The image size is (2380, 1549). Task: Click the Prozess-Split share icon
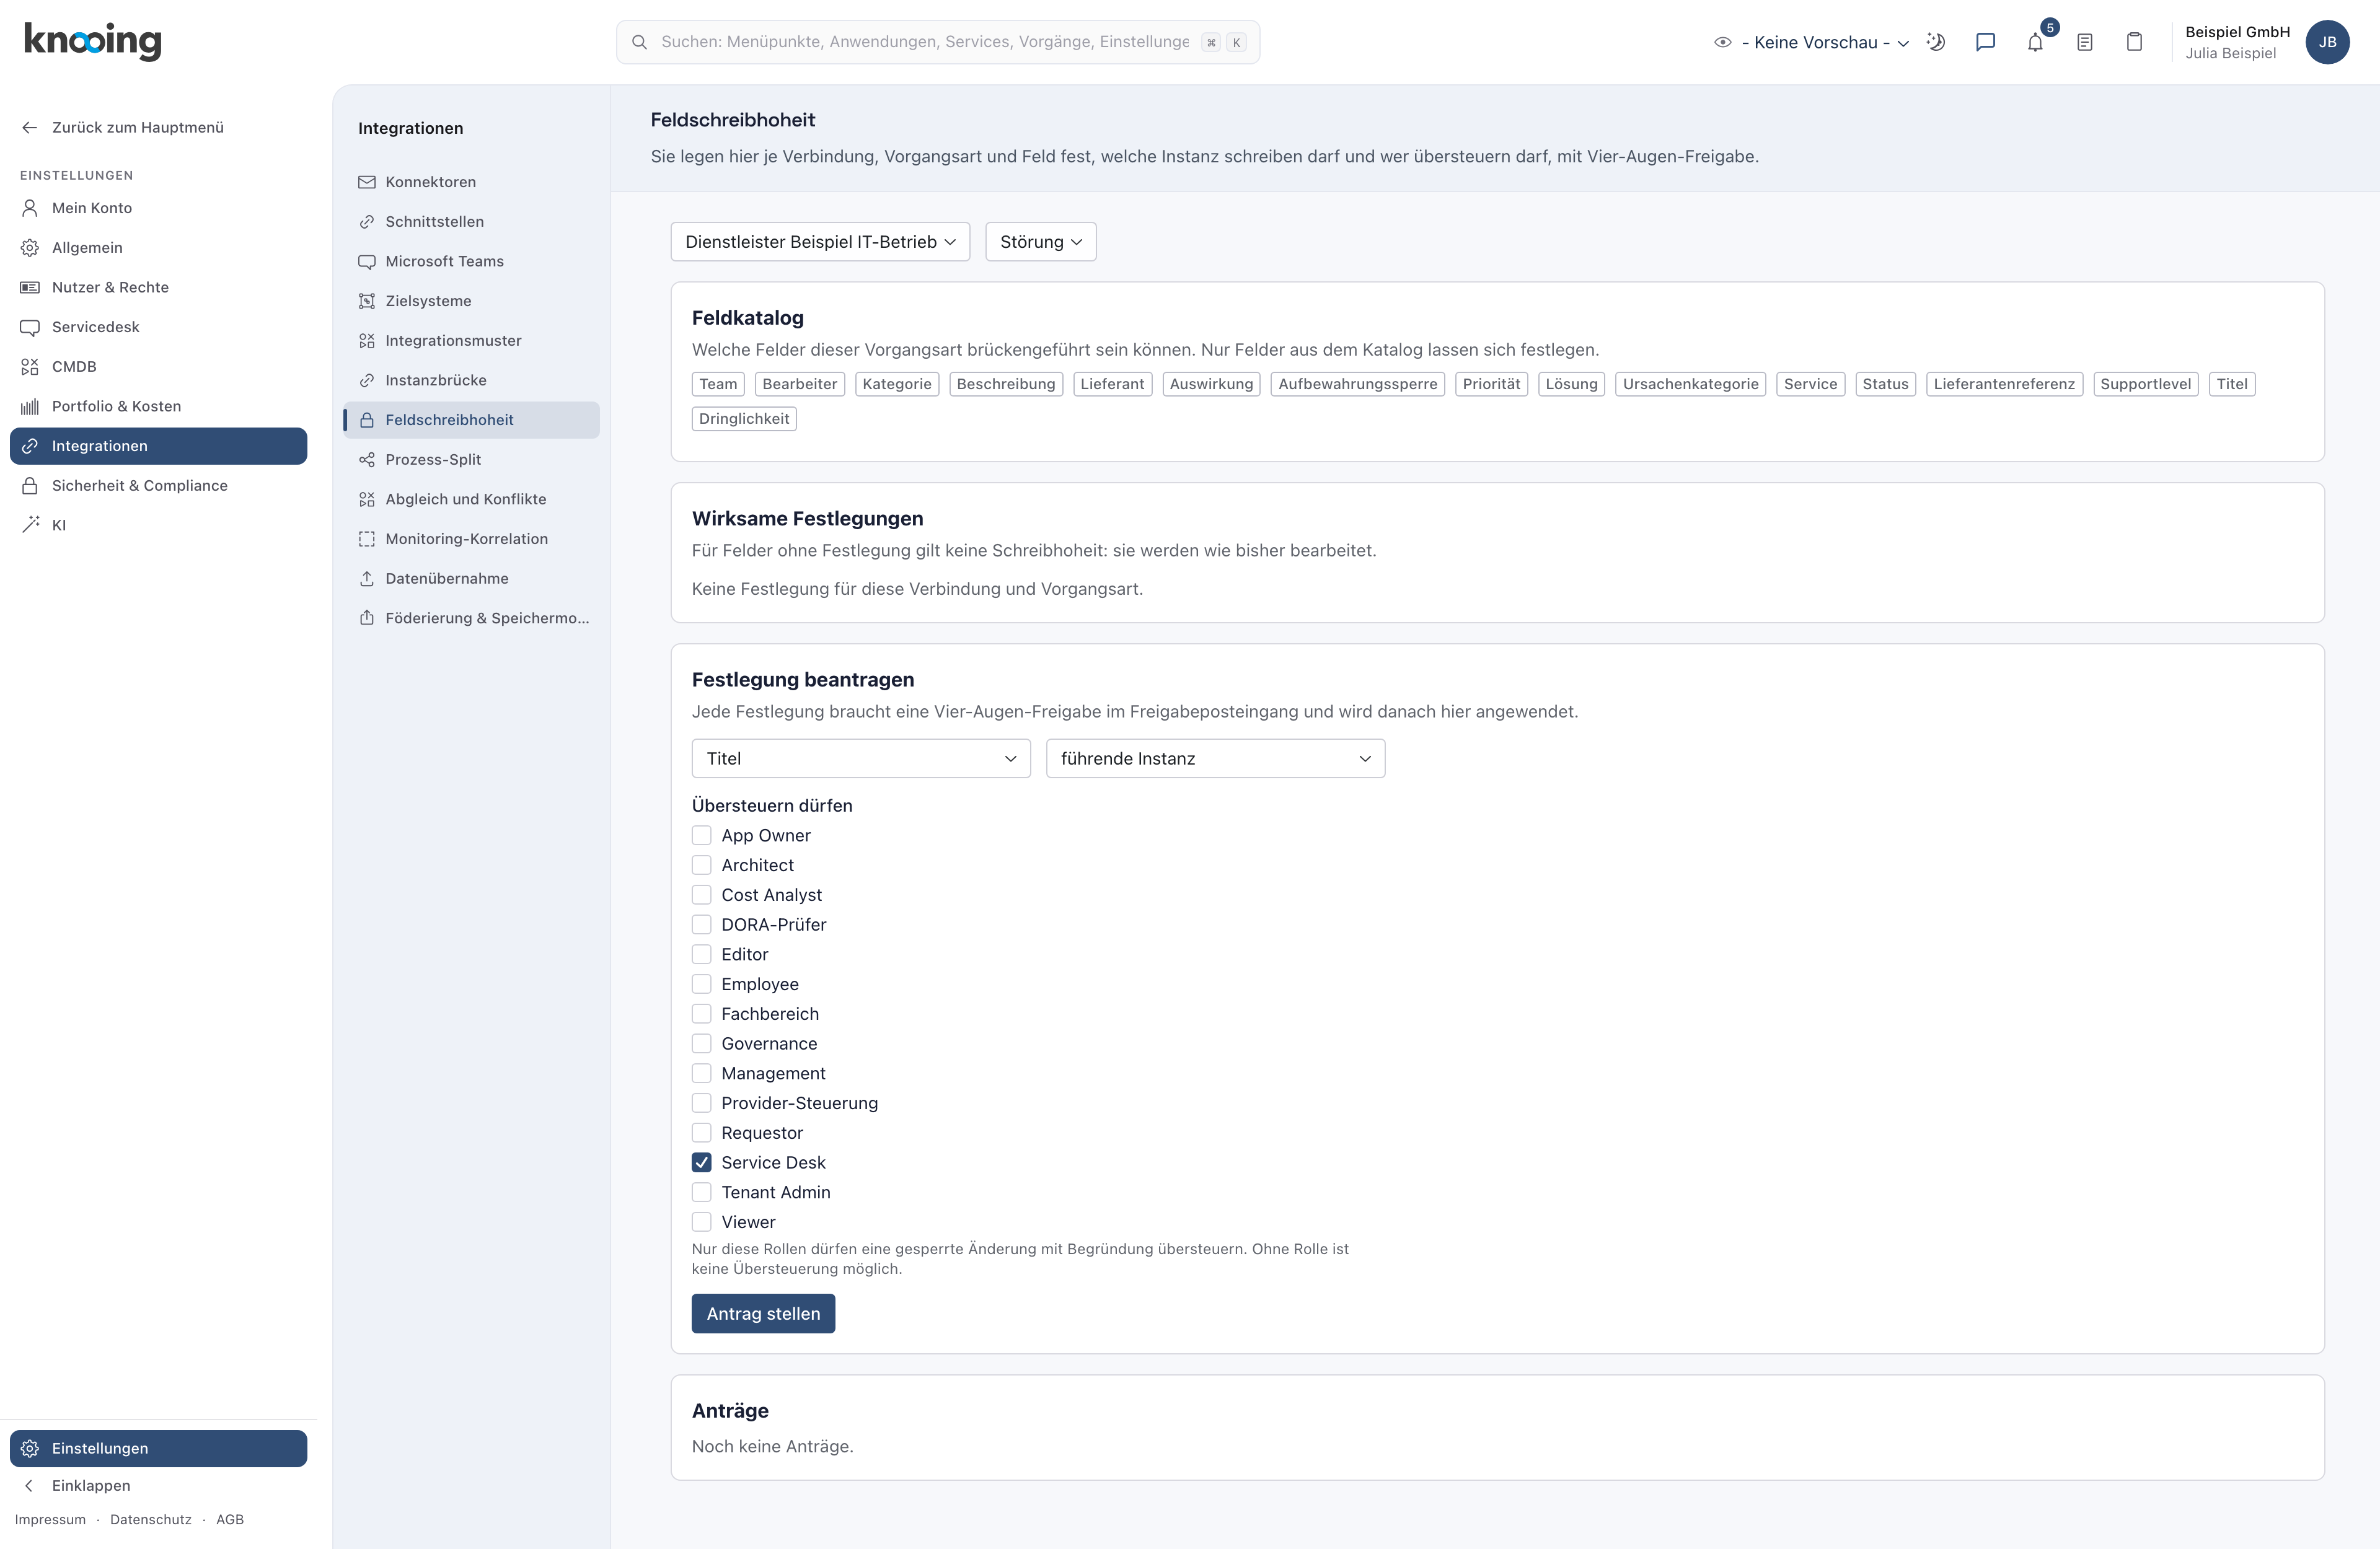367,460
